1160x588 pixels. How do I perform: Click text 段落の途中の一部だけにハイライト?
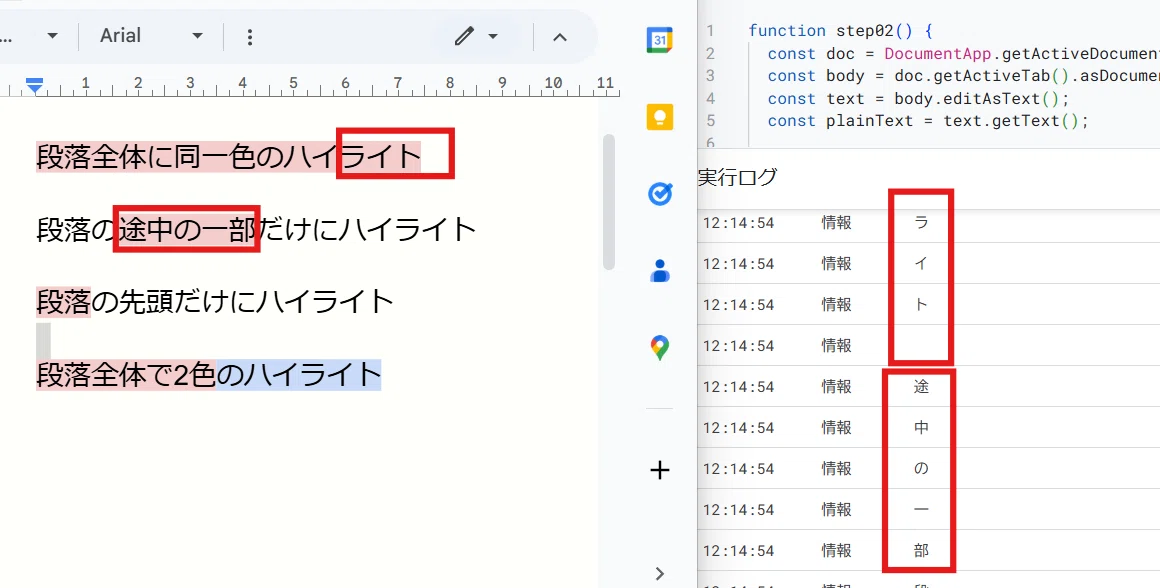(x=256, y=229)
